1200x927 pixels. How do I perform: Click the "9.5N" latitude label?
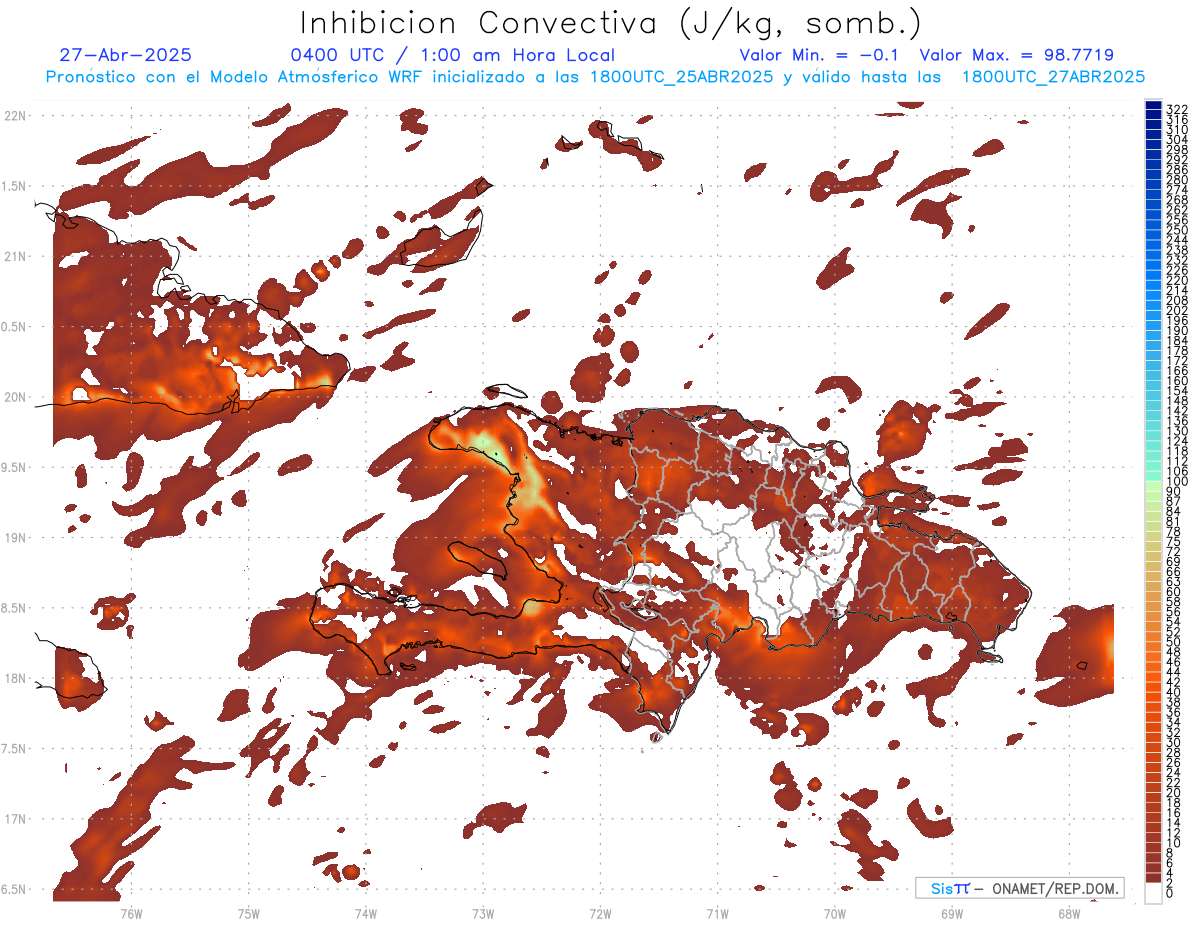[x=15, y=467]
